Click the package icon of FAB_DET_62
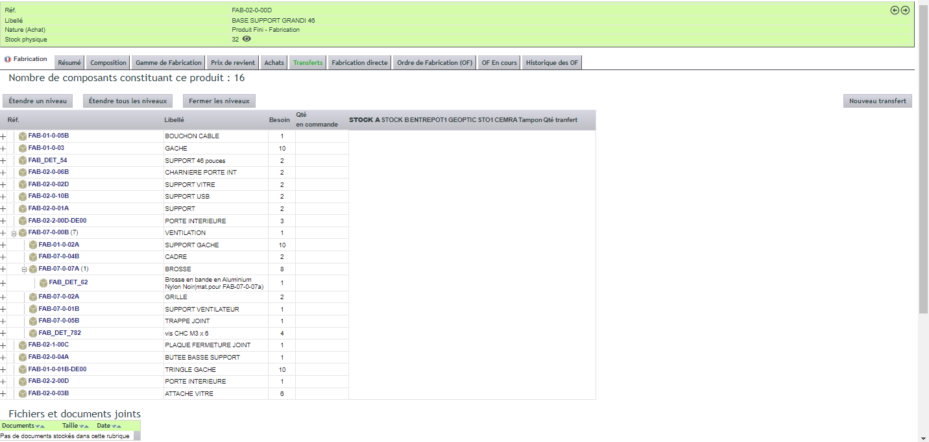The width and height of the screenshot is (929, 442). click(x=43, y=283)
